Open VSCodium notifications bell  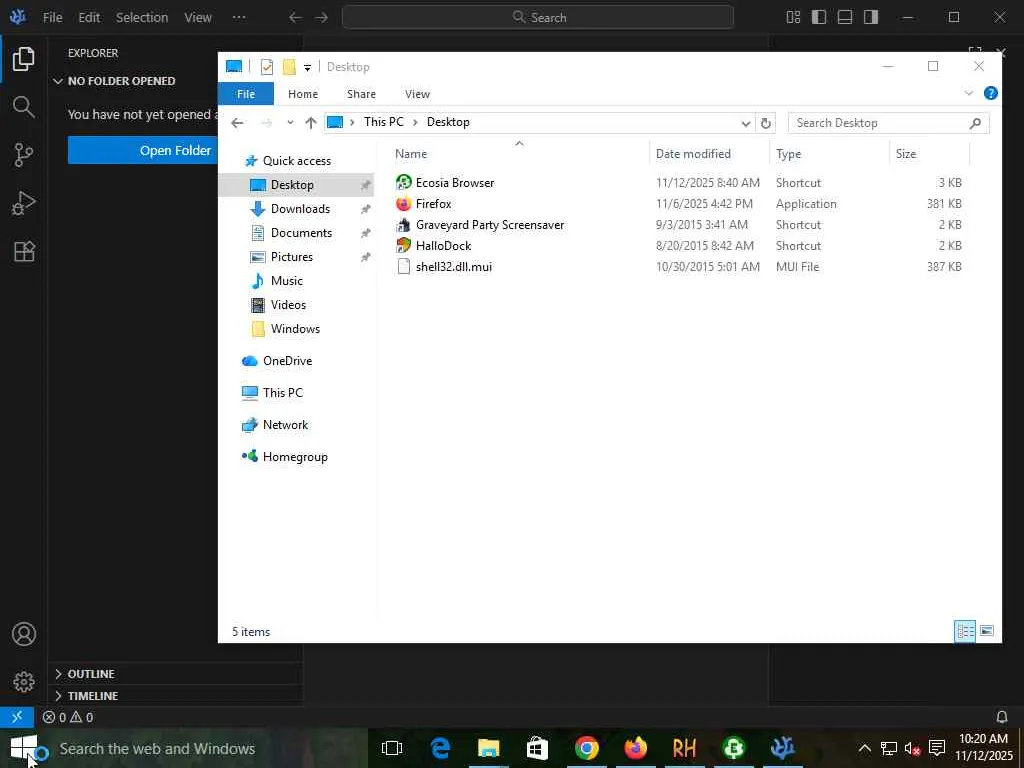(1002, 717)
